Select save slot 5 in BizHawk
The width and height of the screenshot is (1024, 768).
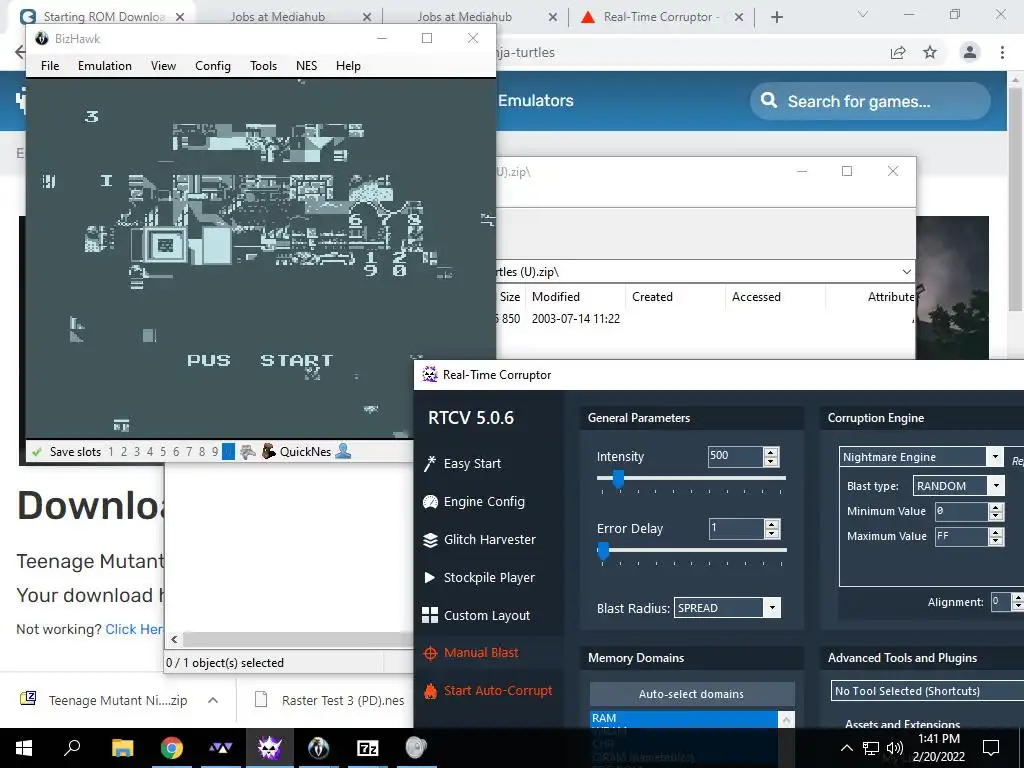(x=163, y=452)
